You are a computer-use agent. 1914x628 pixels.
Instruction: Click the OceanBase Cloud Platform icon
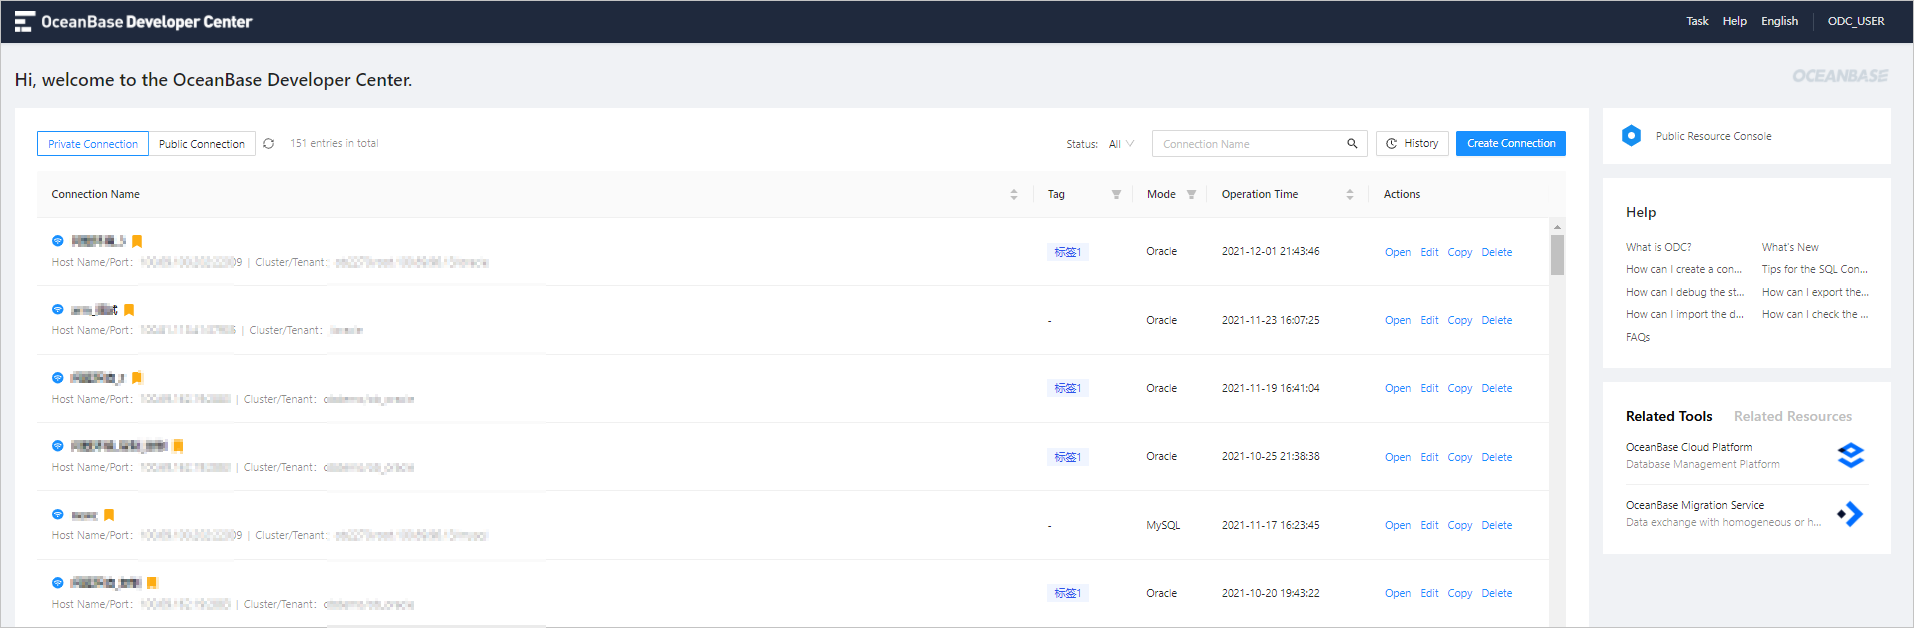(1851, 455)
